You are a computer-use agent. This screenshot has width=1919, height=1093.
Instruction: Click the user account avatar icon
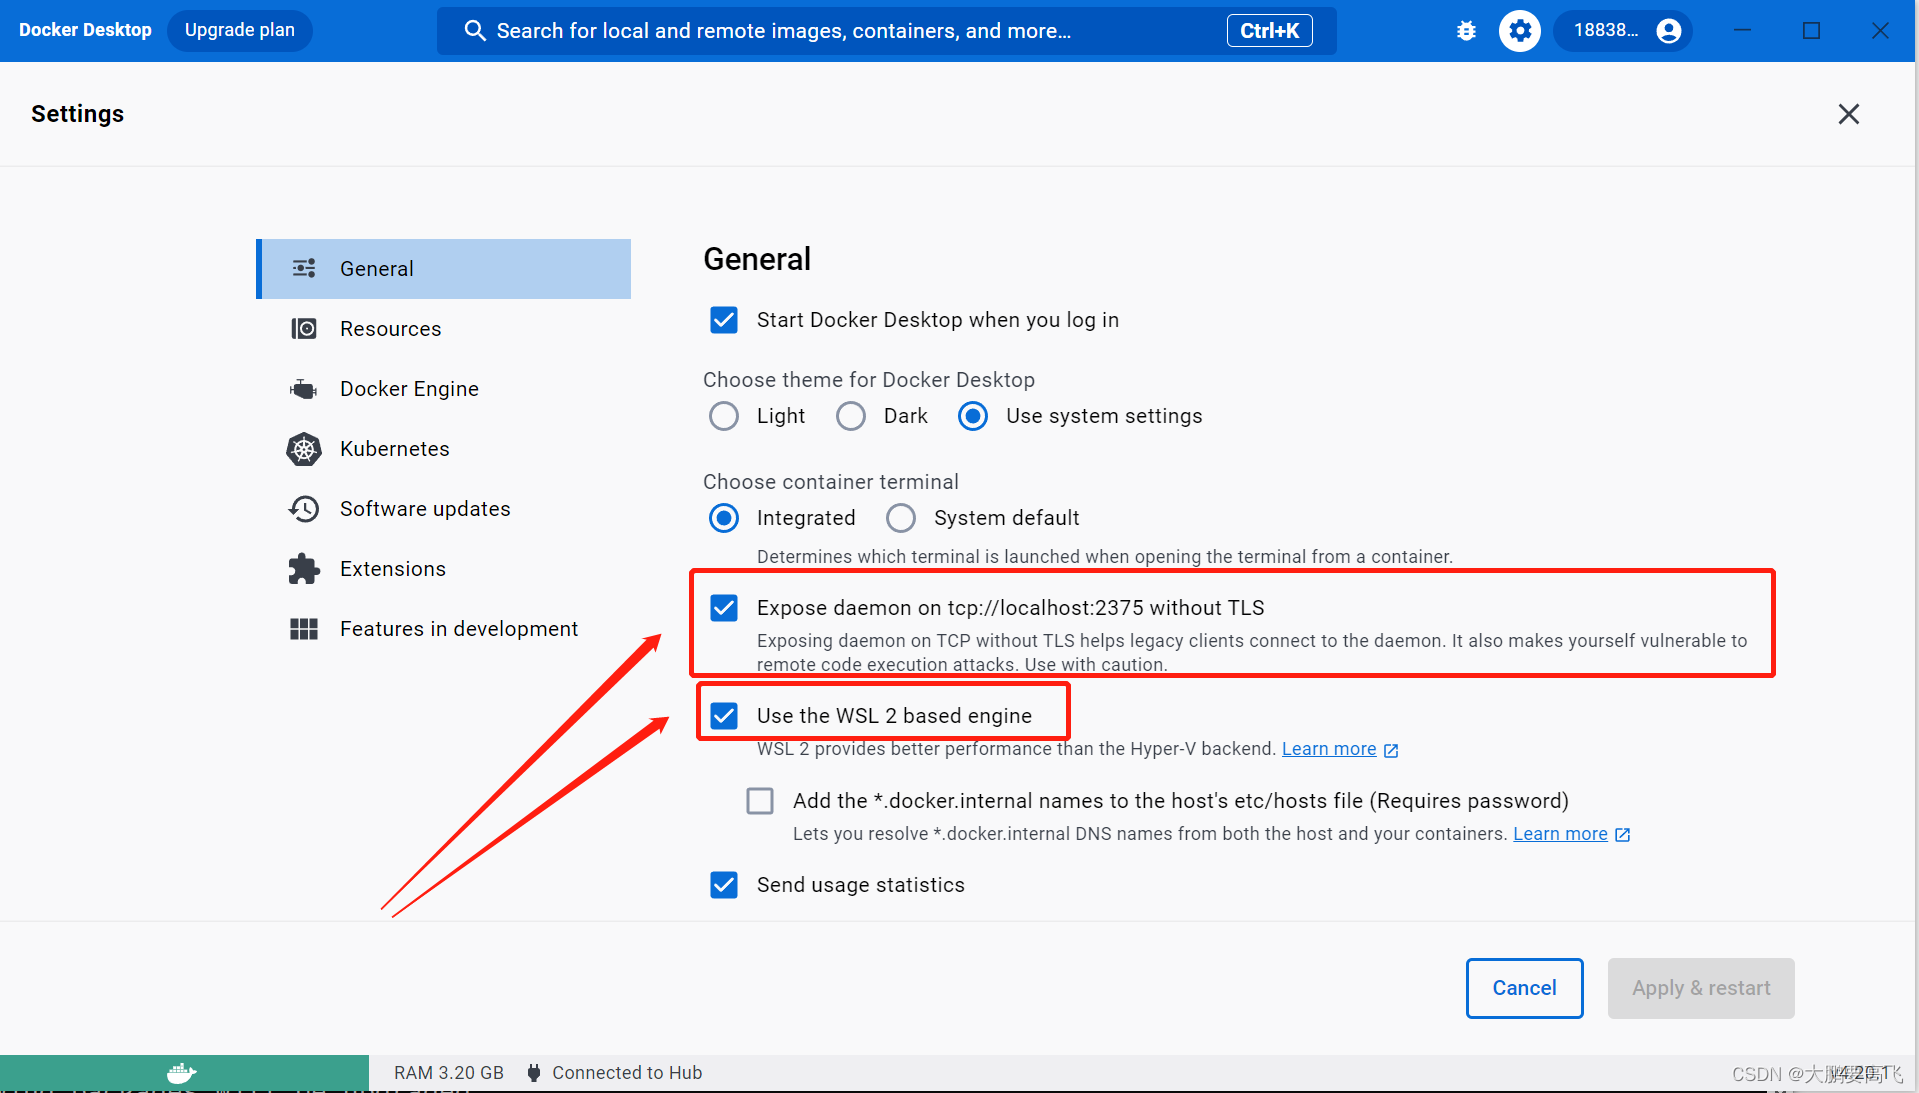(1669, 31)
